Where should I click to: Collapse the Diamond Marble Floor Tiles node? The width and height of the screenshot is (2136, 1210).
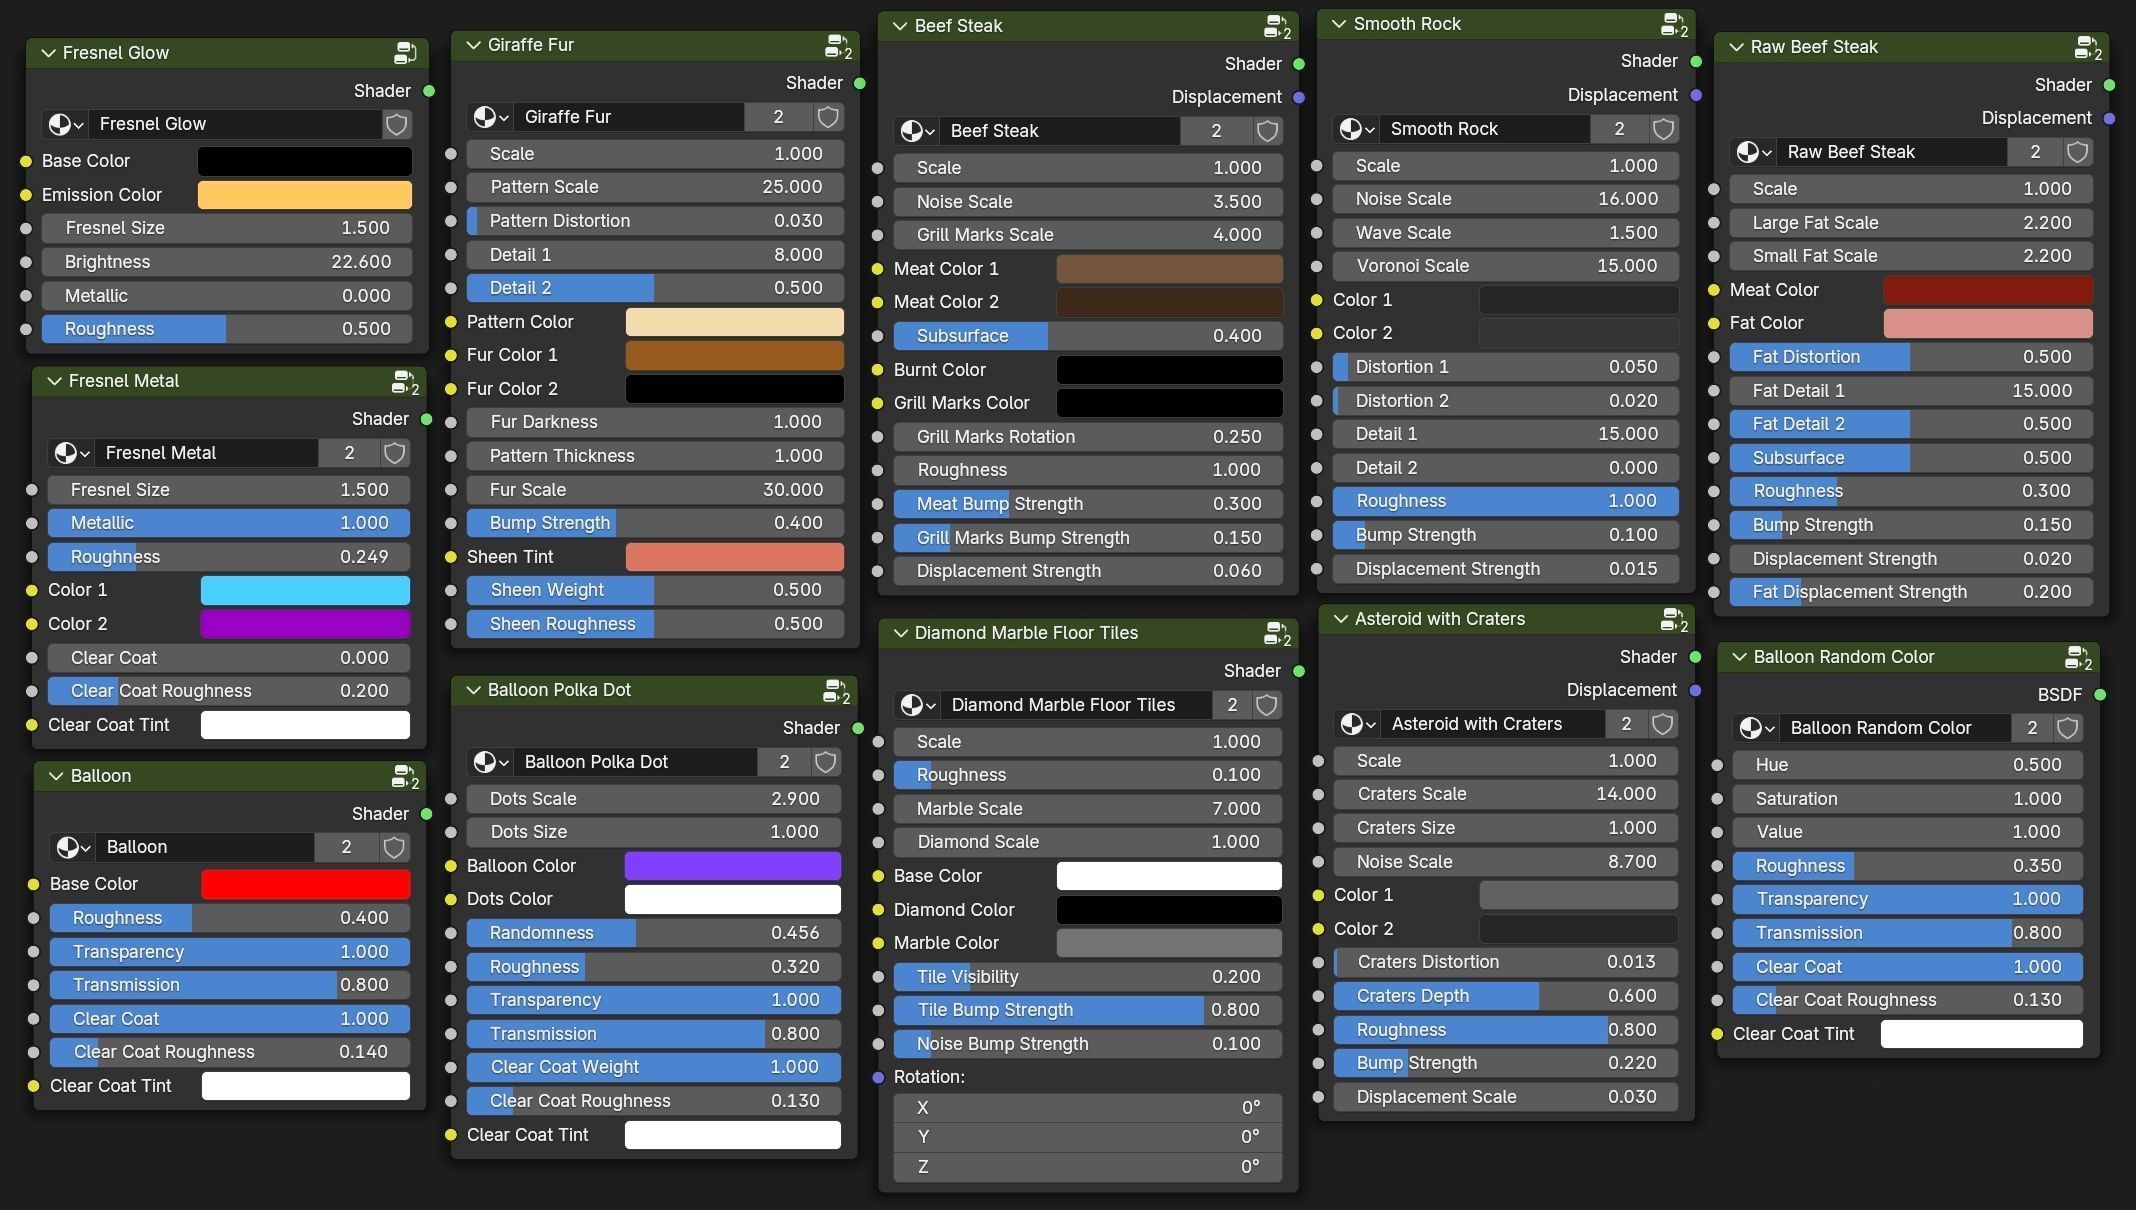click(x=899, y=633)
